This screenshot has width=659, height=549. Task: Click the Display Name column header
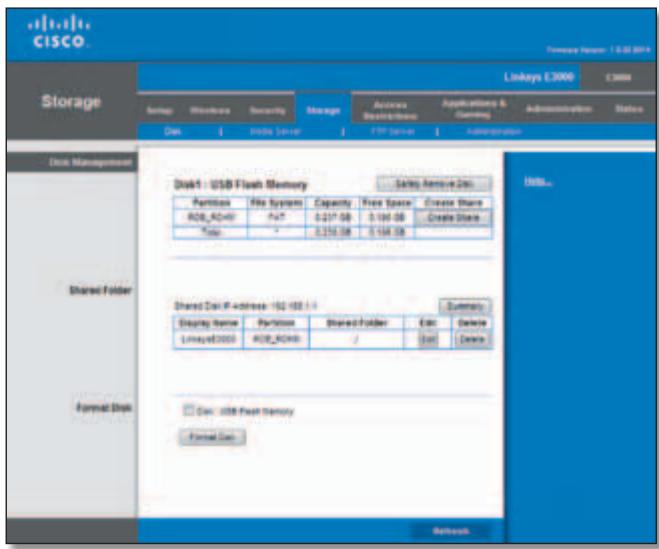tap(208, 323)
